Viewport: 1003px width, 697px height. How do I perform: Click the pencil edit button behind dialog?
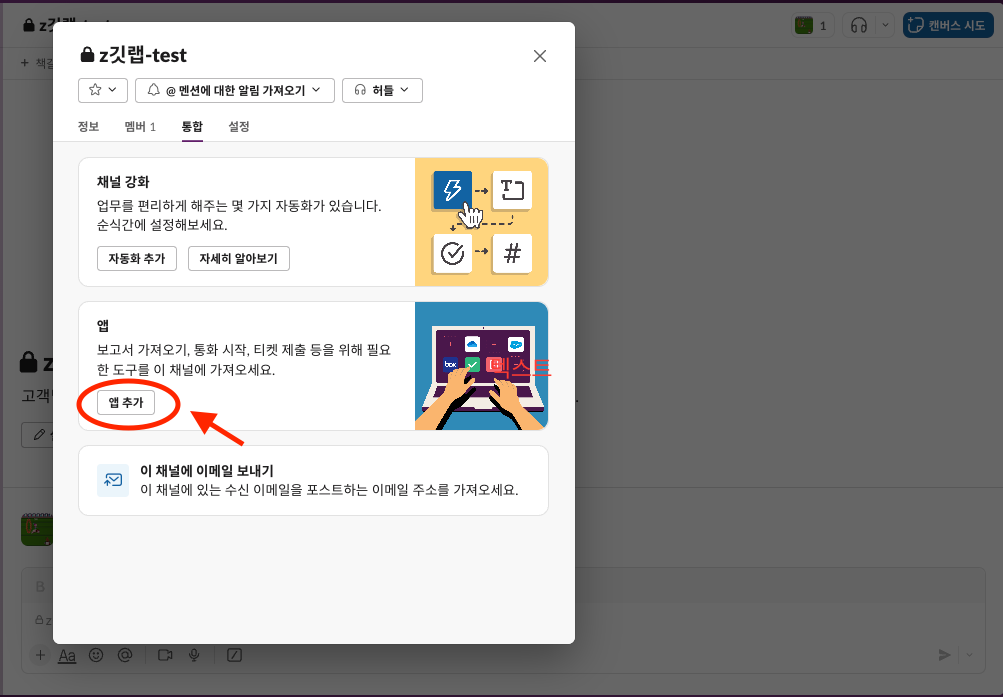pos(38,435)
